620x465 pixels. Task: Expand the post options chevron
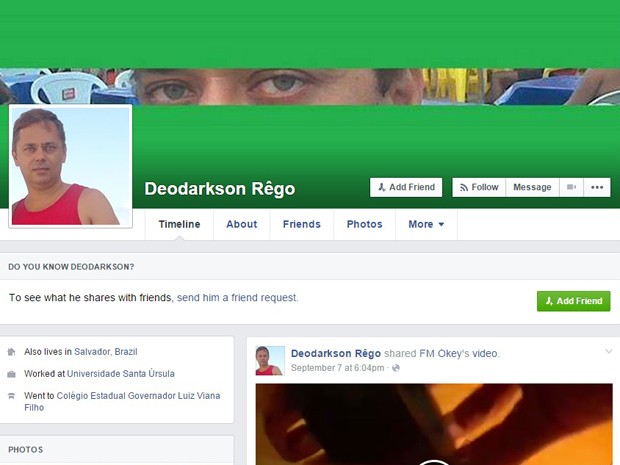[x=609, y=351]
